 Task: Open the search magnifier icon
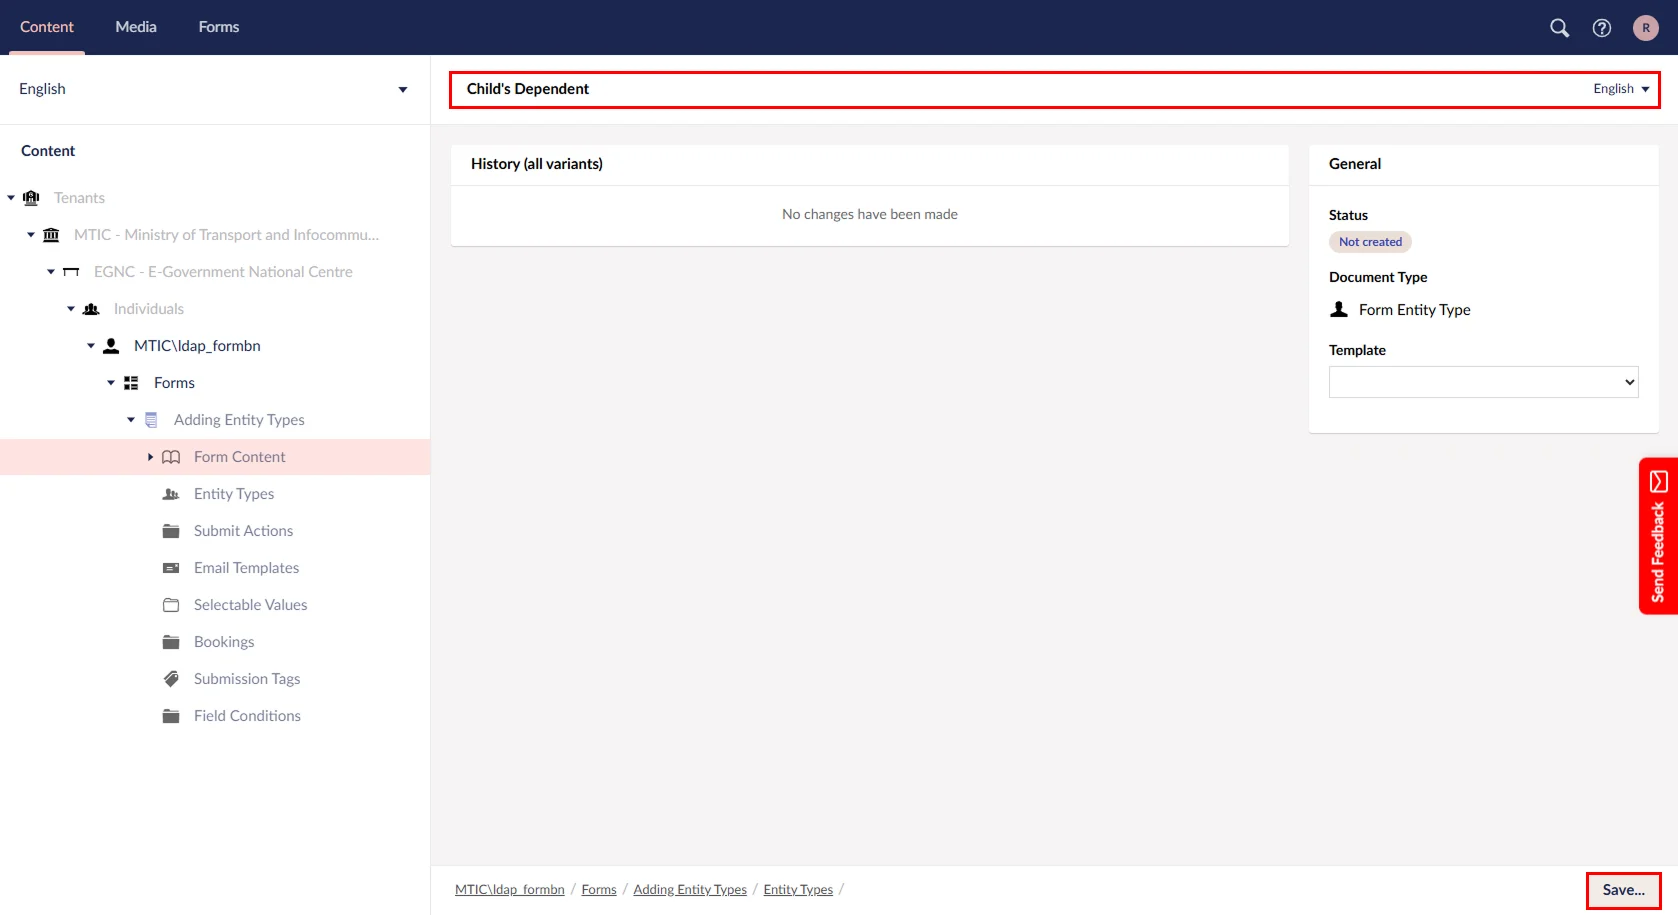click(1559, 28)
